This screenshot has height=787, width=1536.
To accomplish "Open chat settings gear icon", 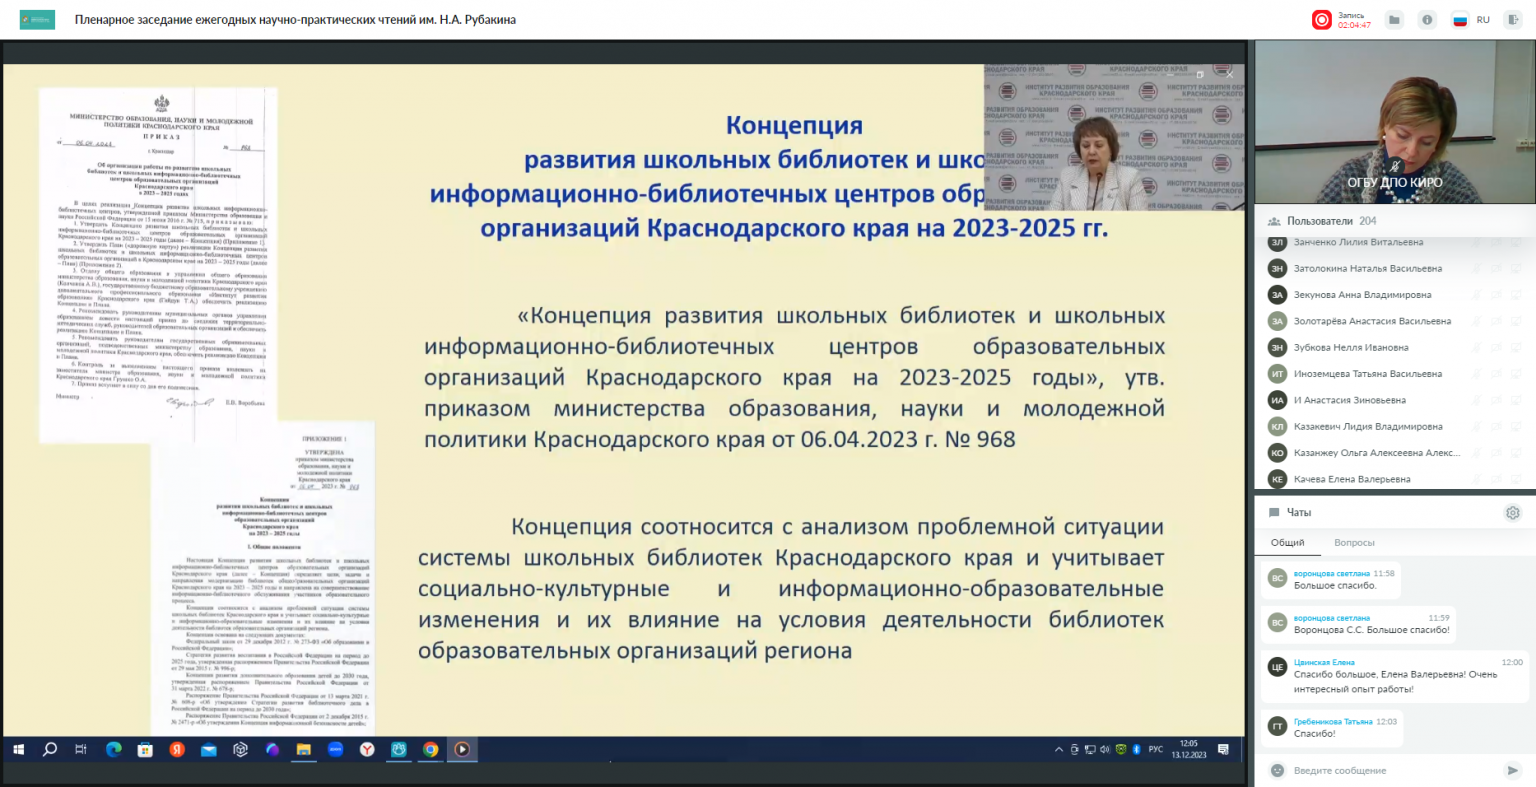I will [x=1512, y=513].
